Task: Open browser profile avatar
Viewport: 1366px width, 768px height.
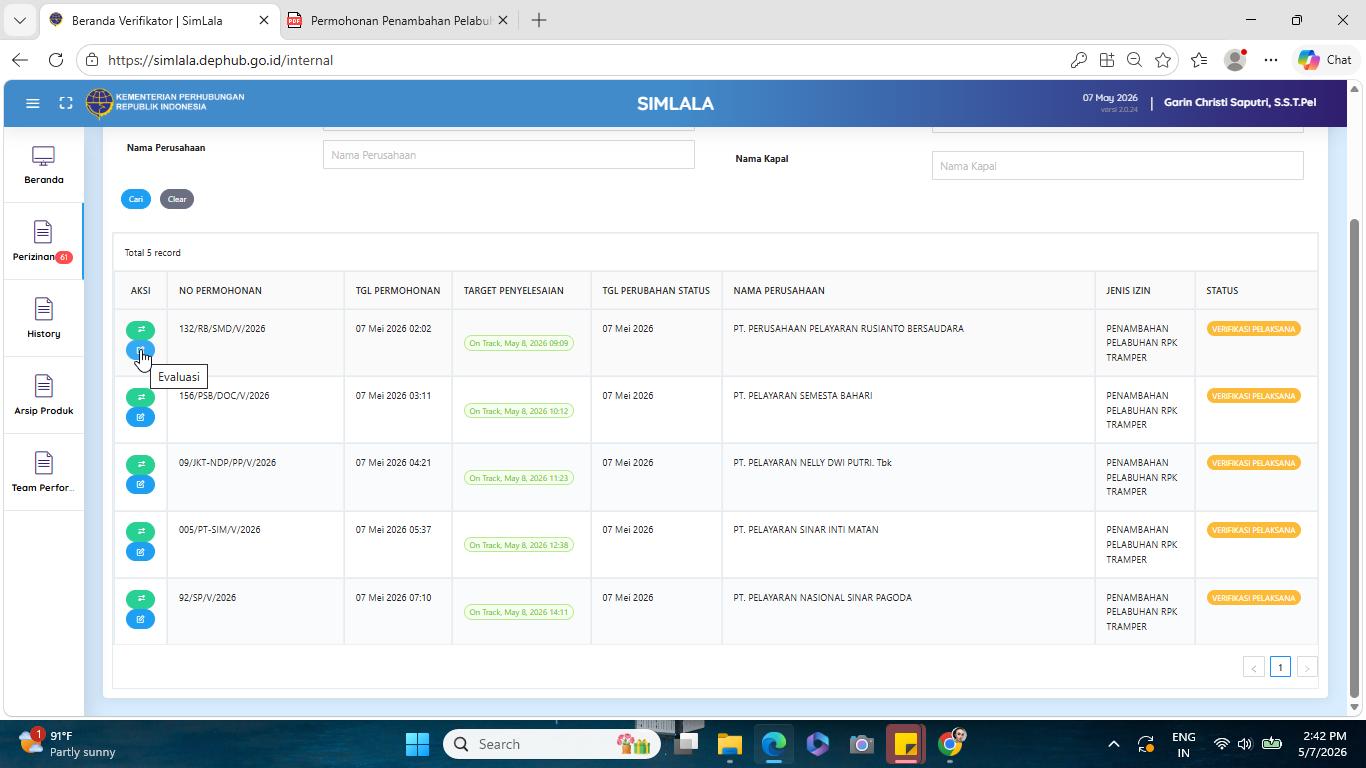Action: [x=1236, y=60]
